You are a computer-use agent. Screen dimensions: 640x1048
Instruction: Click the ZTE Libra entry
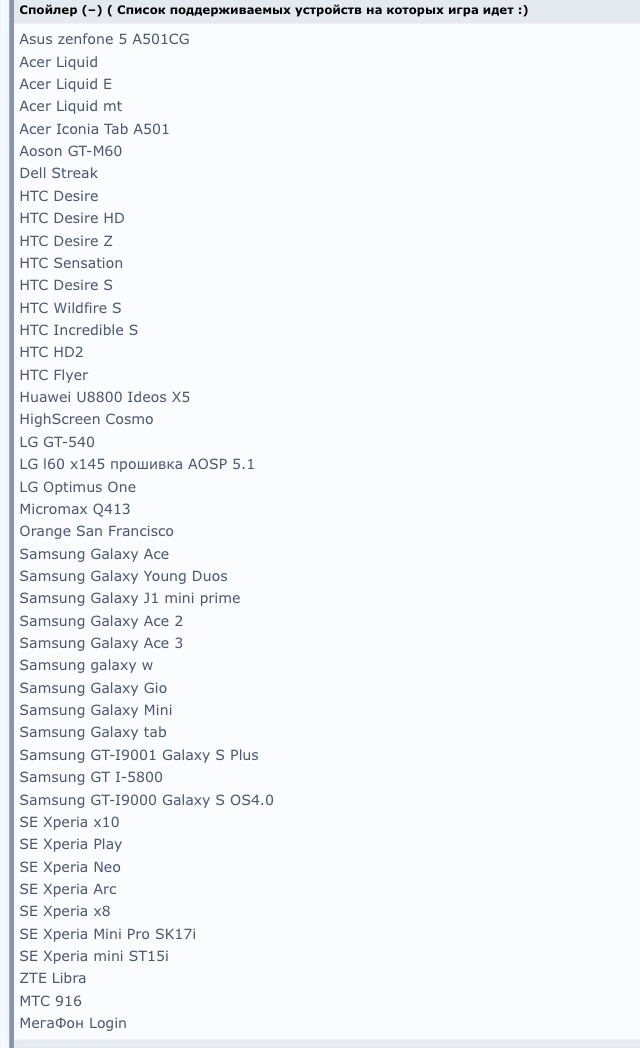(x=53, y=978)
